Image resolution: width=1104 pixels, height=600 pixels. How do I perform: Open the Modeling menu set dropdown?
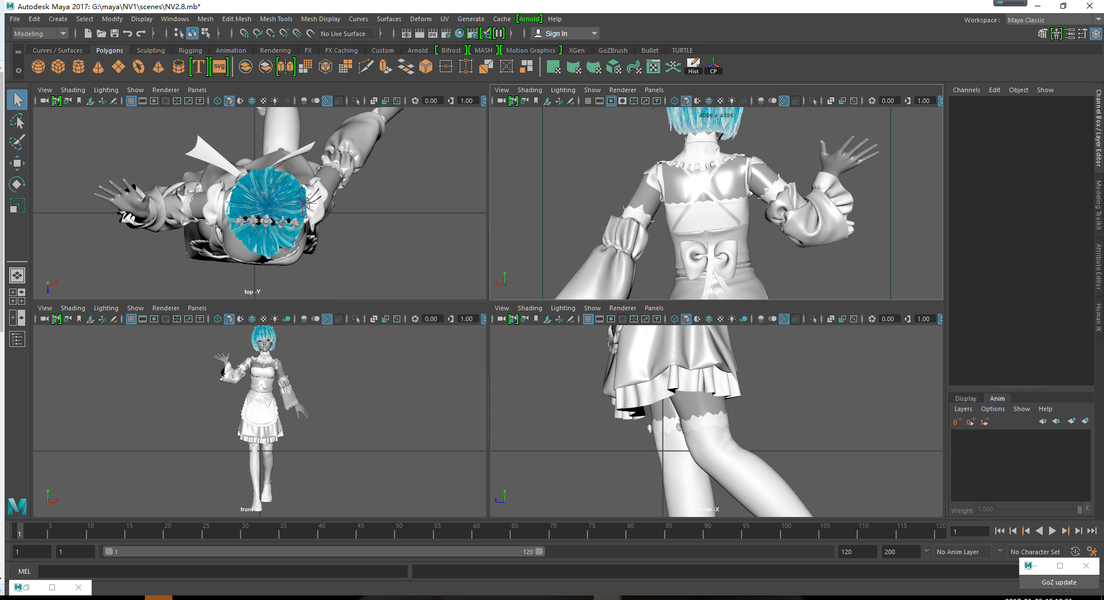(40, 33)
